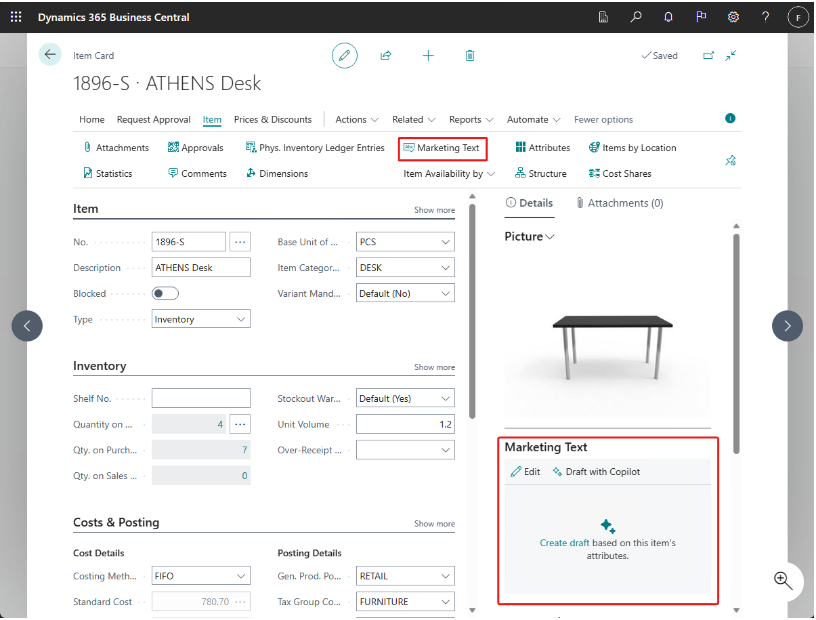
Task: Switch to Prices & Discounts tab
Action: [x=273, y=120]
